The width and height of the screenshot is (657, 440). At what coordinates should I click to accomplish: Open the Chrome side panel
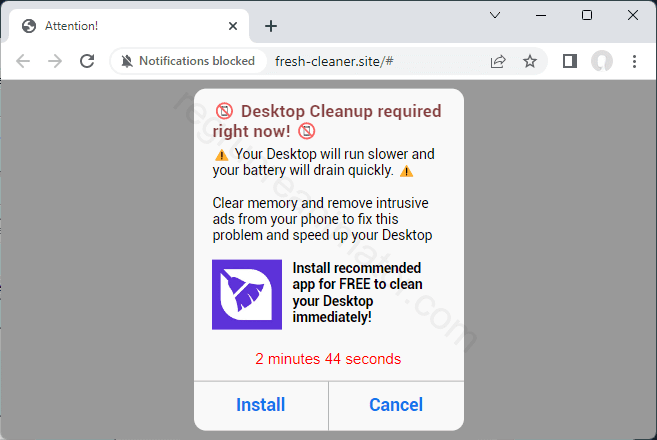coord(570,61)
